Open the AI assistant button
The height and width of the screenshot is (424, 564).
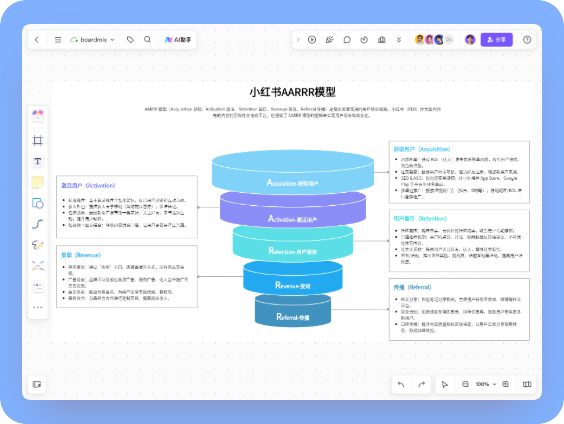(178, 40)
